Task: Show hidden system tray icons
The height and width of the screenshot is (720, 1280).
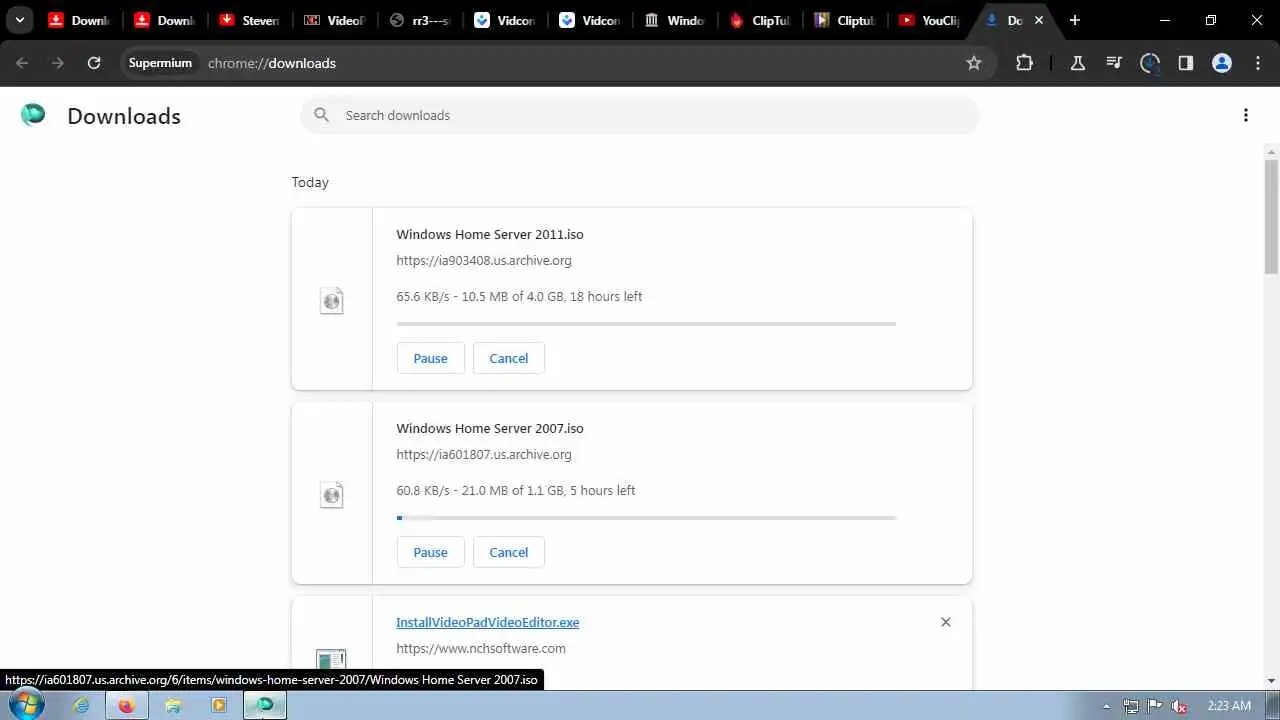Action: tap(1106, 705)
